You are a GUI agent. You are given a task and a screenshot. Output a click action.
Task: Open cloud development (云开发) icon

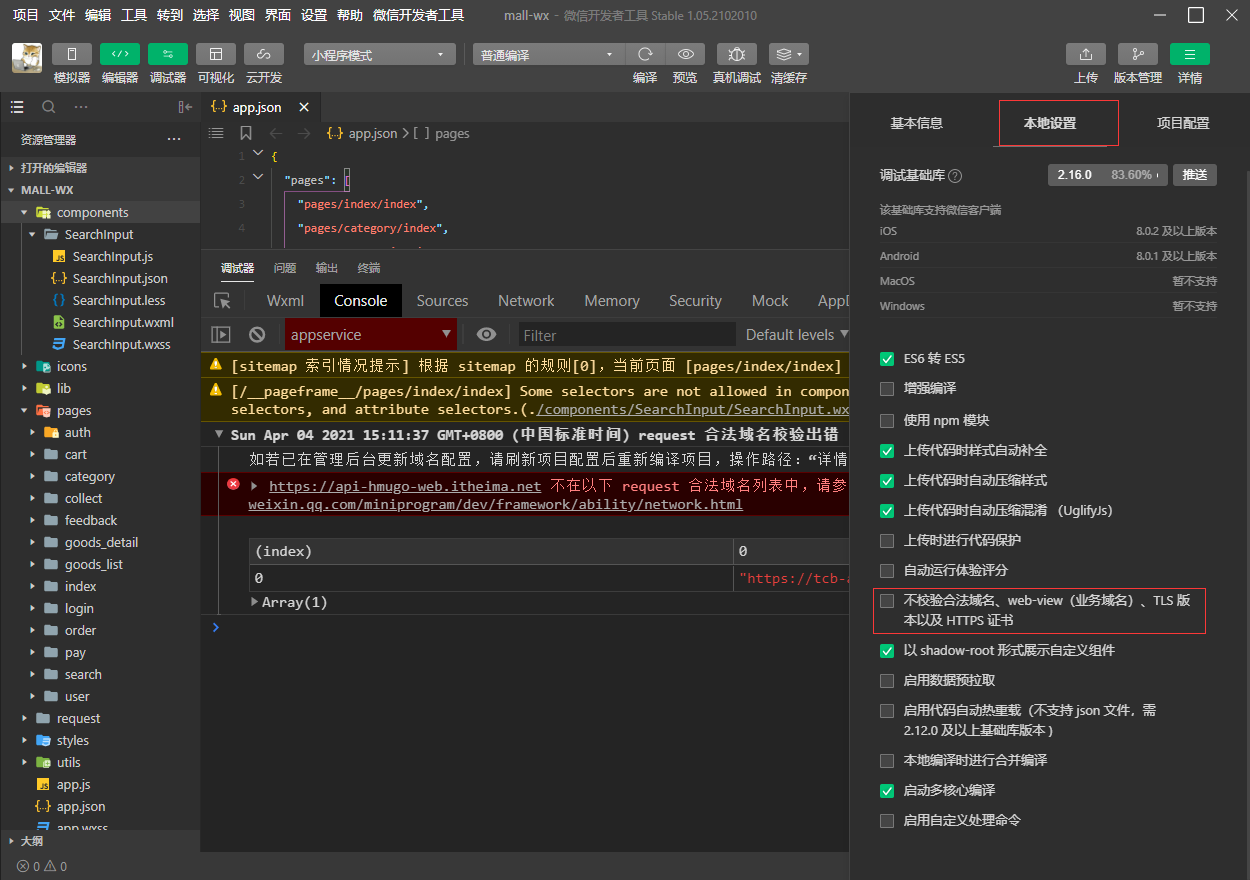coord(264,54)
